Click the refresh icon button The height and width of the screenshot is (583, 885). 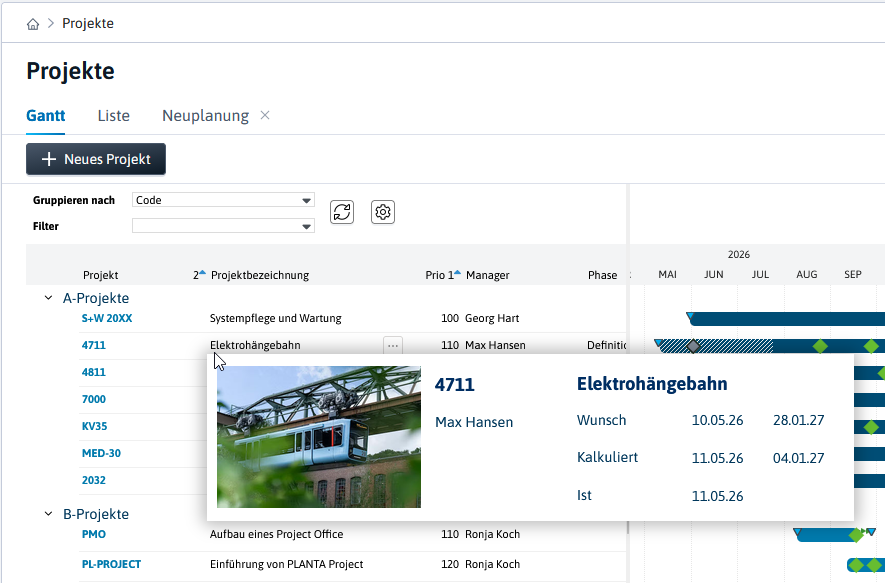(x=342, y=212)
